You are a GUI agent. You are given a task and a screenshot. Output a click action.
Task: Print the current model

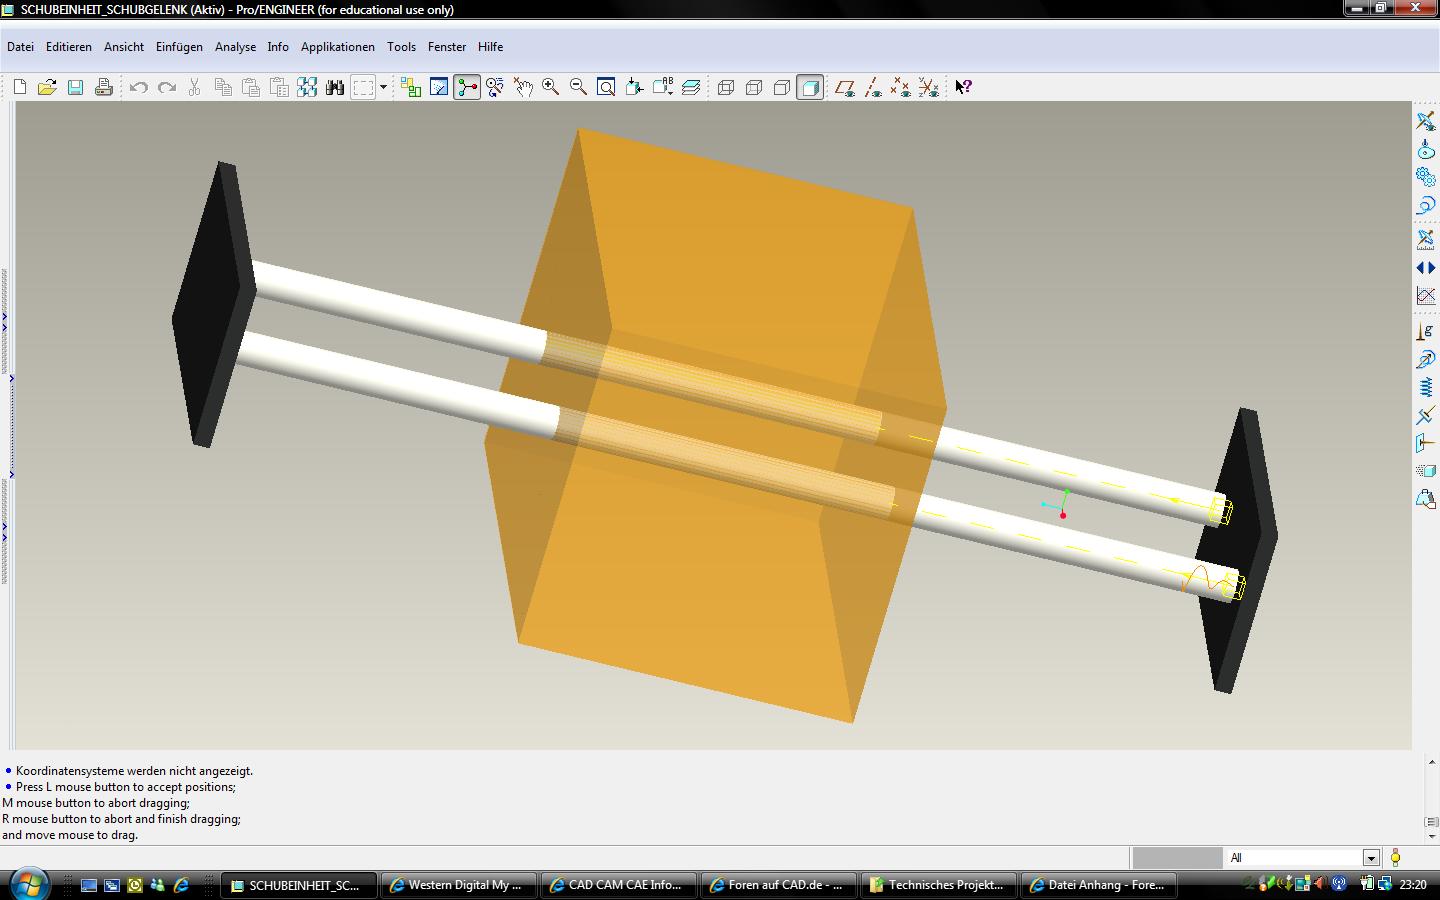pyautogui.click(x=103, y=87)
